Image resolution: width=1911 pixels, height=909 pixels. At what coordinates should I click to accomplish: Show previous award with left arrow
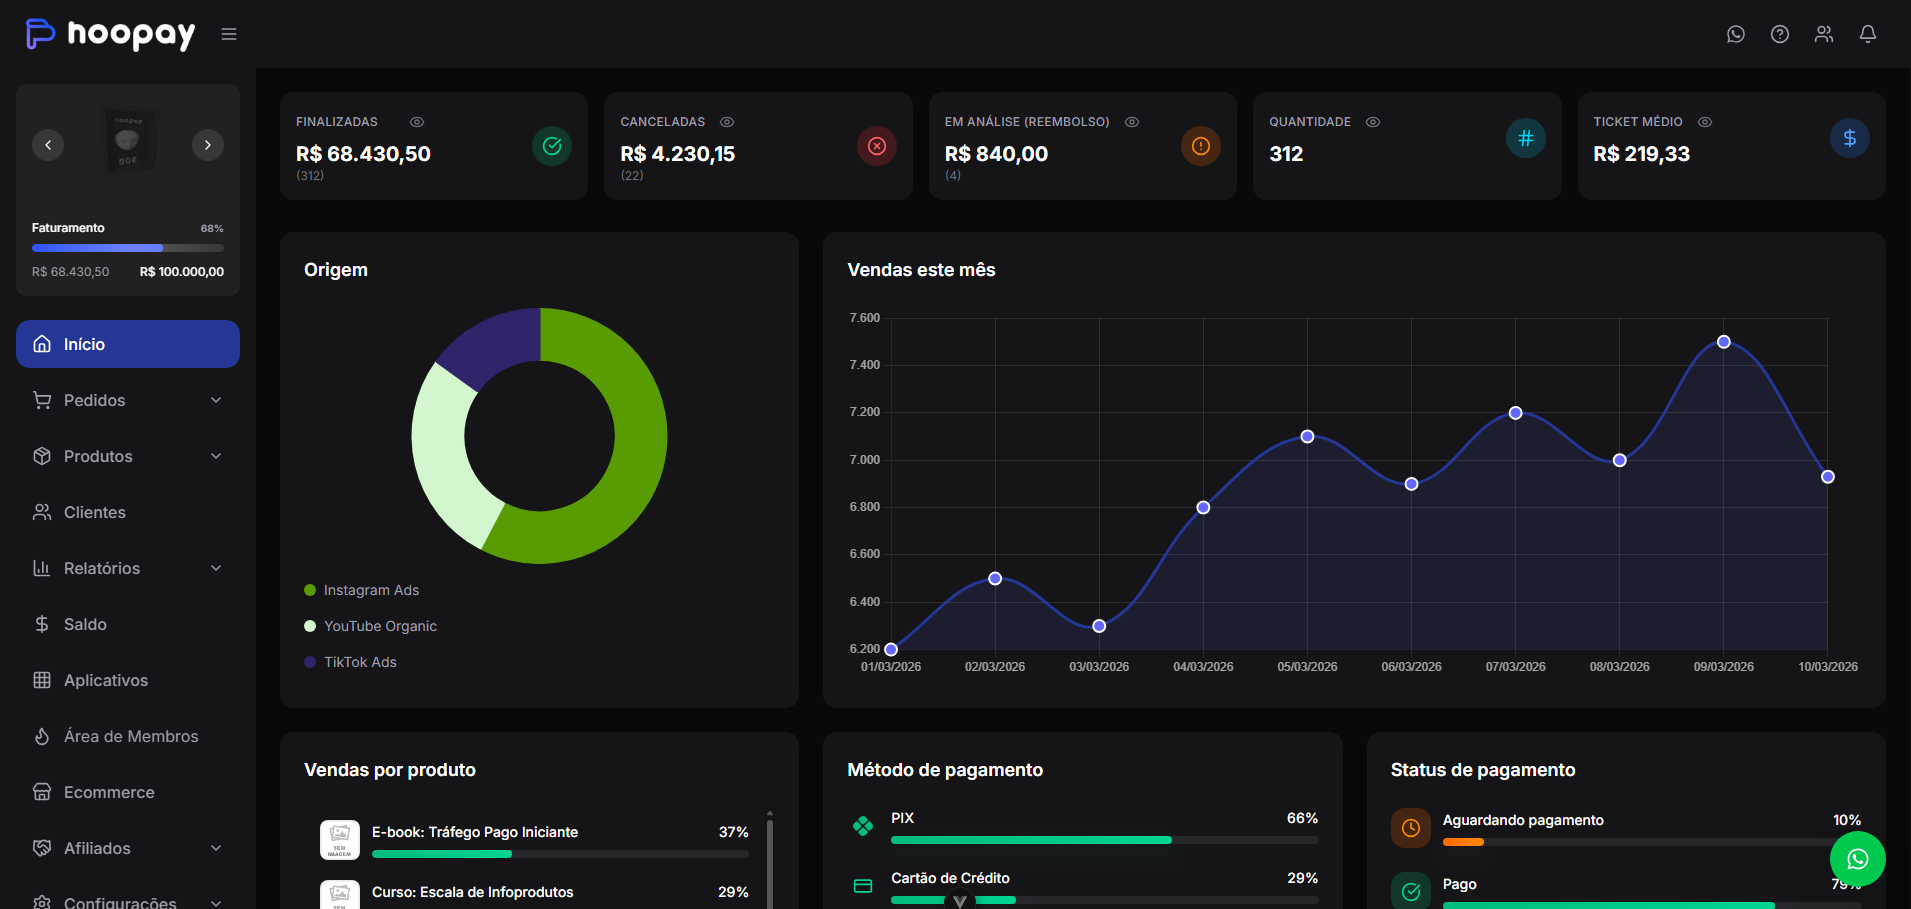coord(48,145)
